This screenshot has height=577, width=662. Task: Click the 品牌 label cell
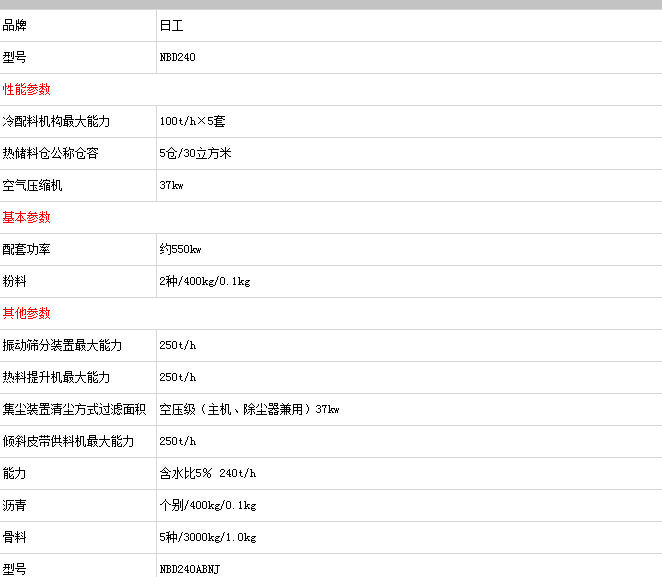pyautogui.click(x=15, y=26)
